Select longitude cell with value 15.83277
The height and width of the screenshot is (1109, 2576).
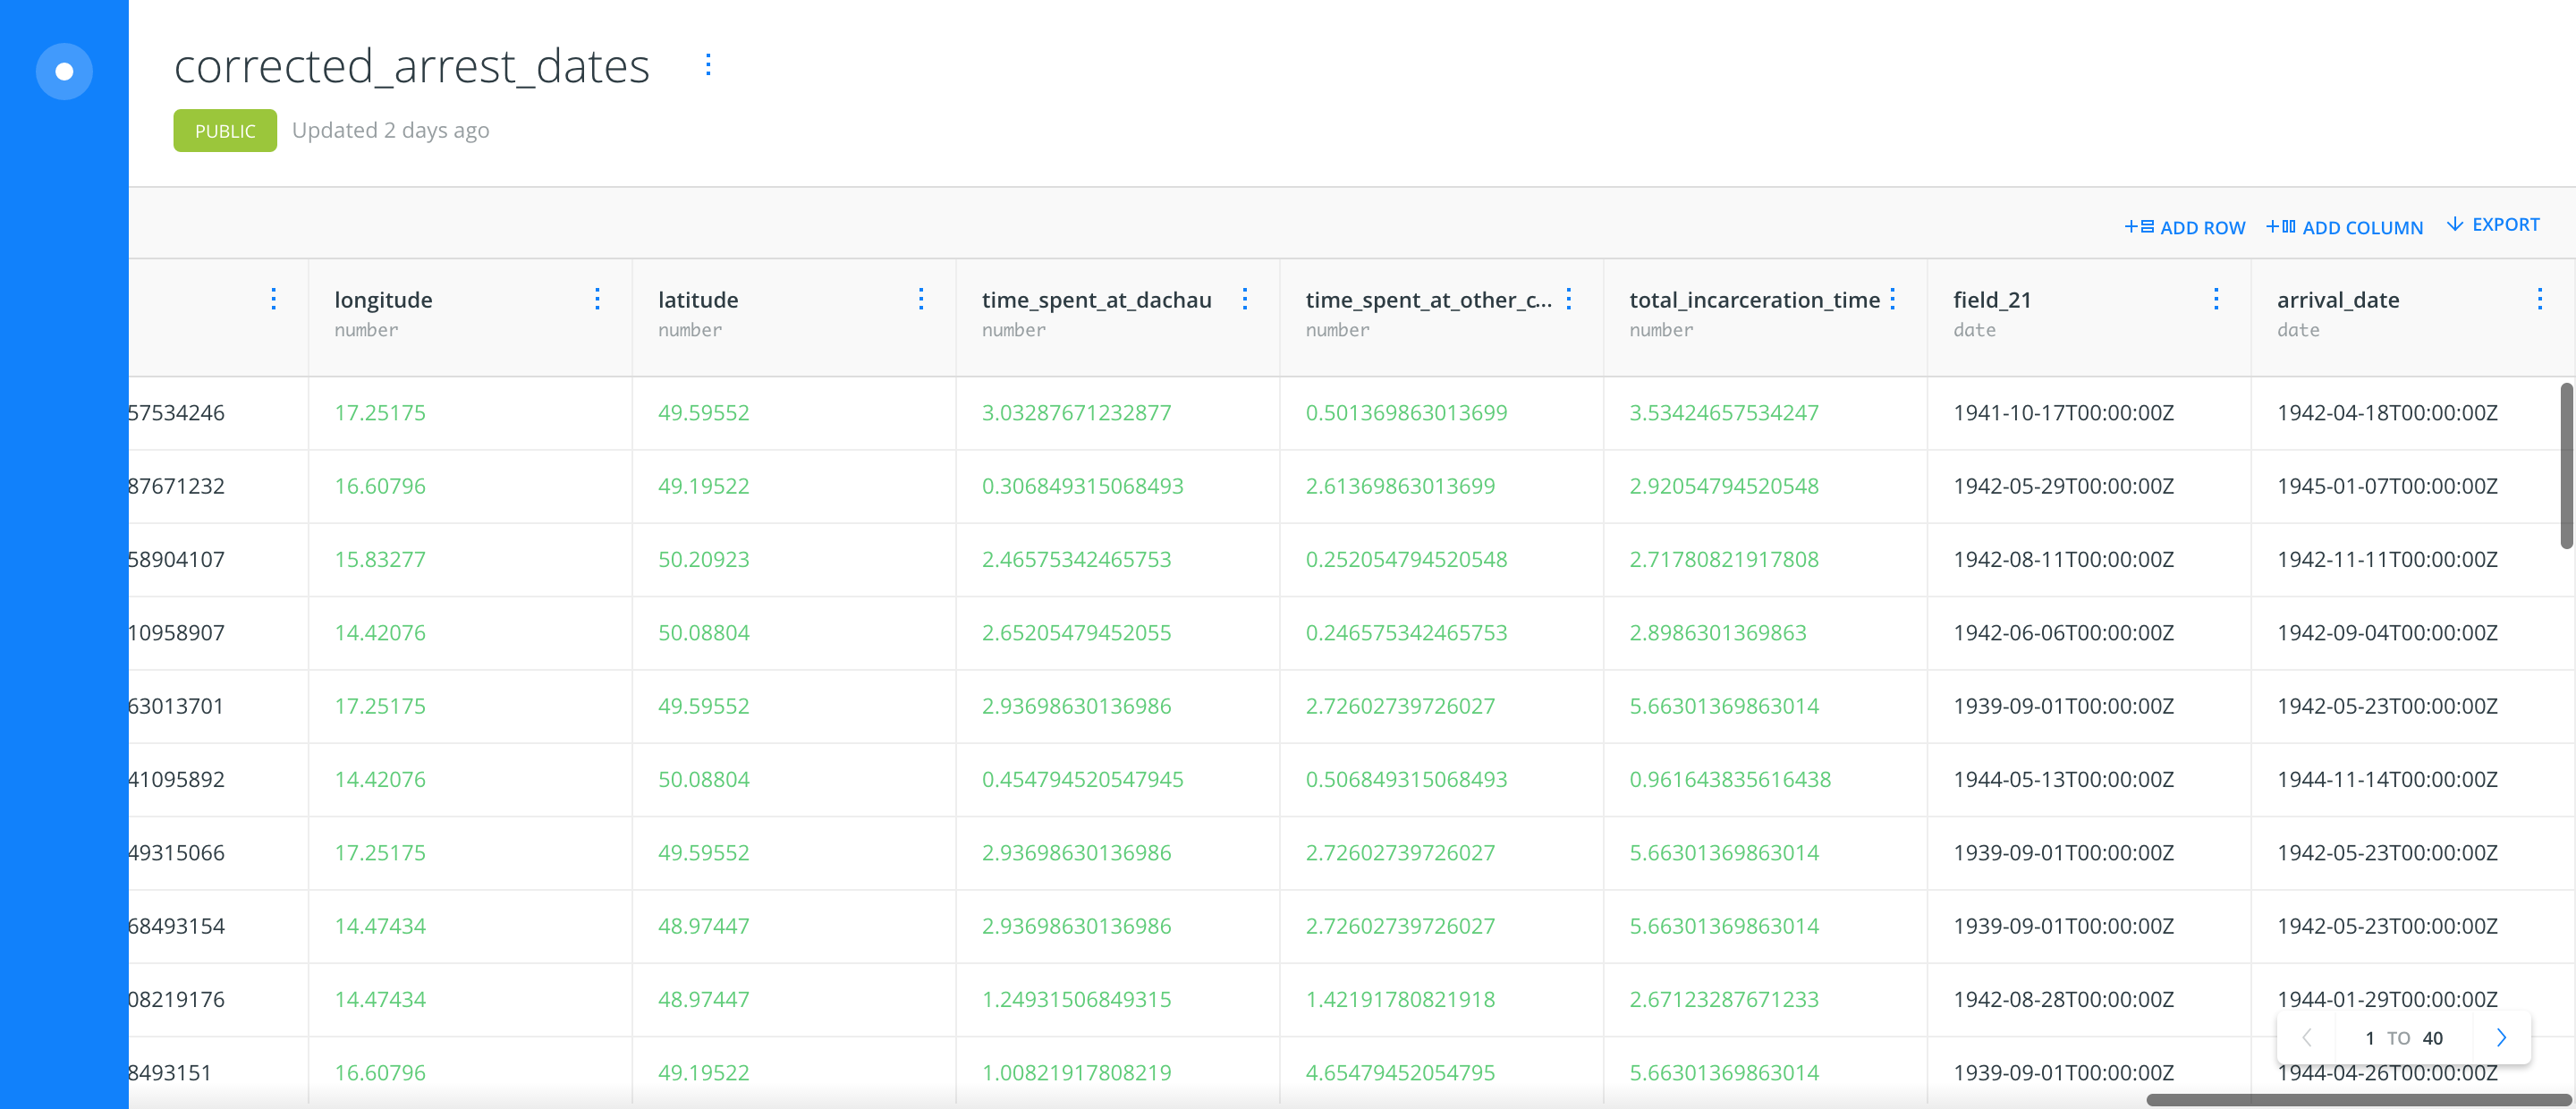(380, 559)
